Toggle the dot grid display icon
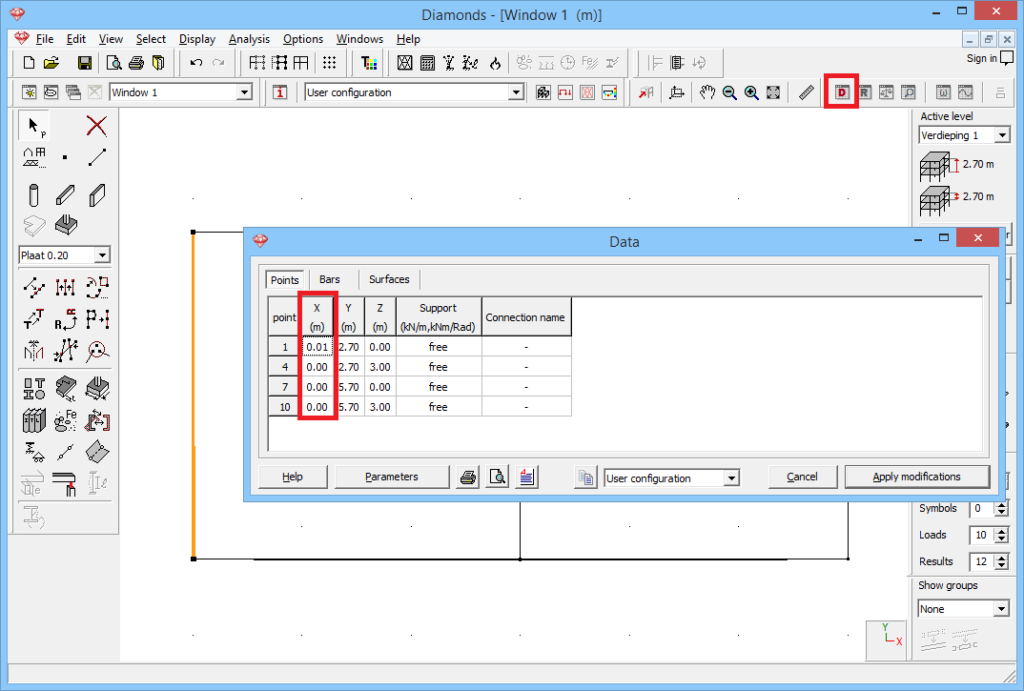 pyautogui.click(x=329, y=63)
